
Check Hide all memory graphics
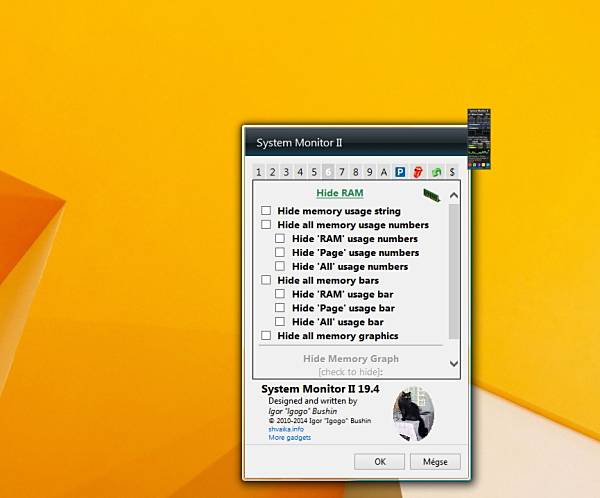[x=266, y=336]
